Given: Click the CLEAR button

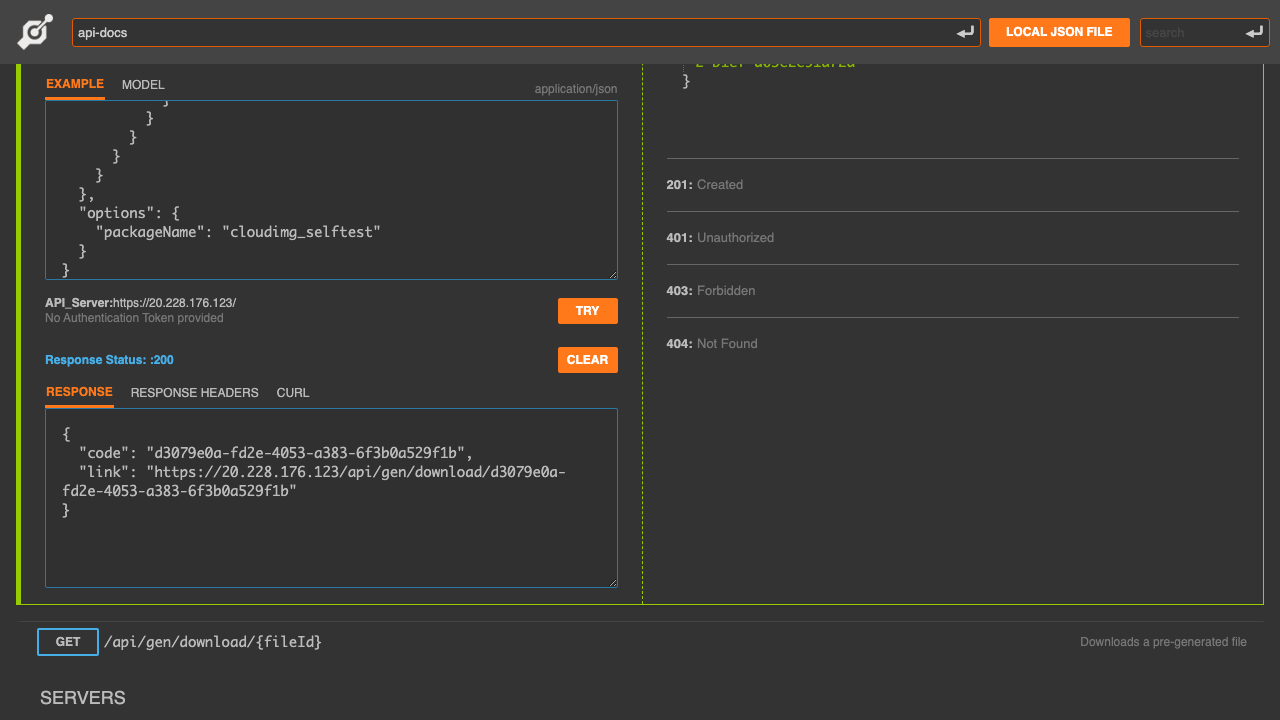Looking at the screenshot, I should (x=588, y=360).
